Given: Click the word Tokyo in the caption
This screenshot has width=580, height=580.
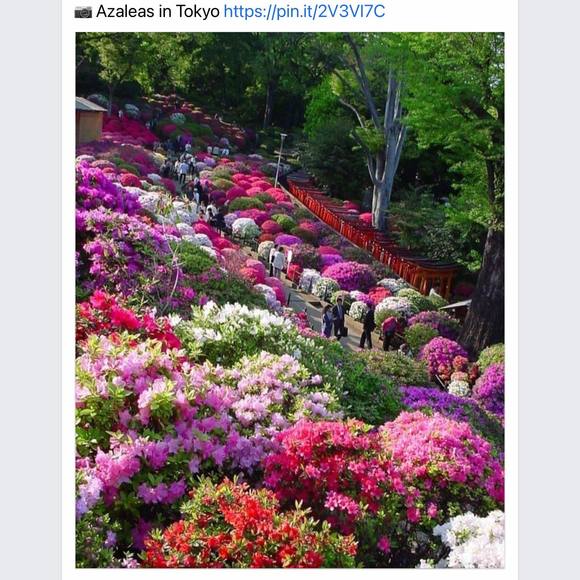Looking at the screenshot, I should pyautogui.click(x=198, y=11).
